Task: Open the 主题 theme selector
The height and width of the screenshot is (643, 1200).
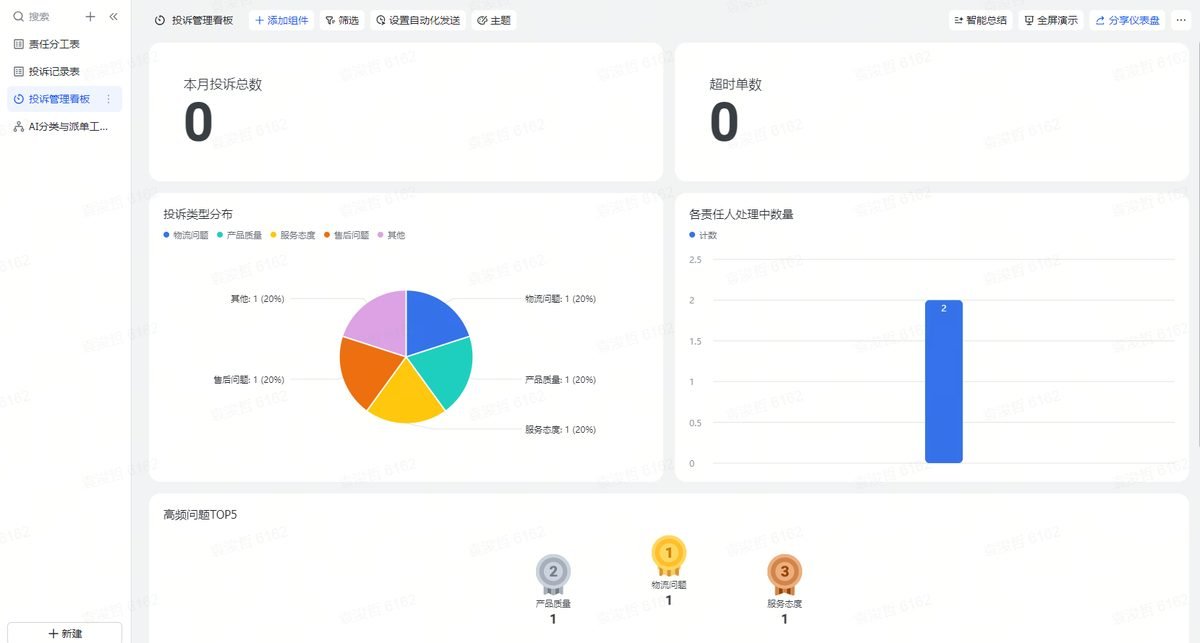Action: pos(494,20)
